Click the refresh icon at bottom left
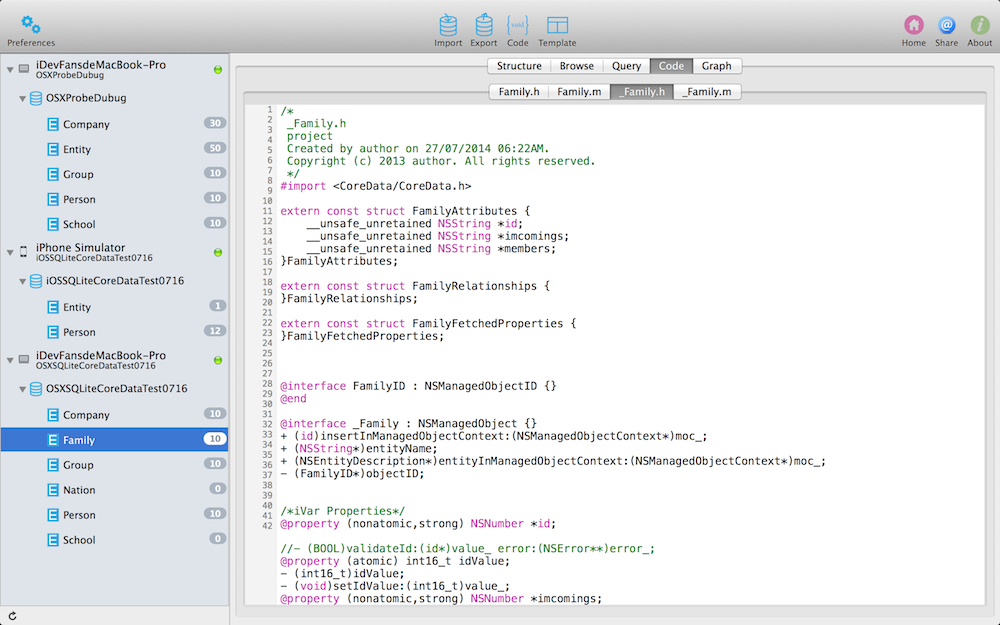Viewport: 1000px width, 625px height. 12,616
